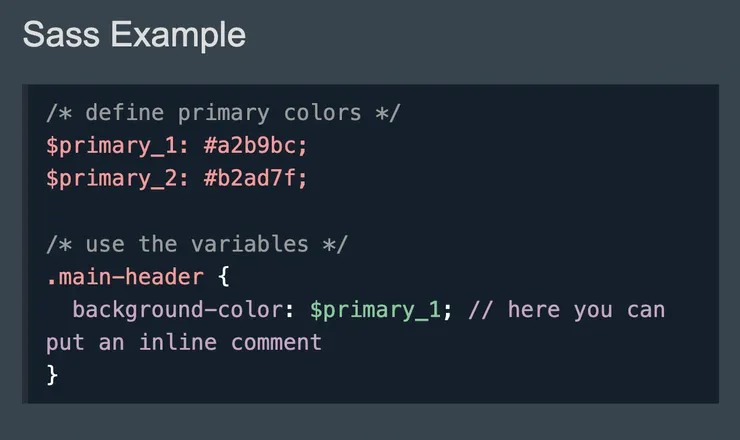Click the "define primary colors" comment line
740x440 pixels.
tap(223, 112)
